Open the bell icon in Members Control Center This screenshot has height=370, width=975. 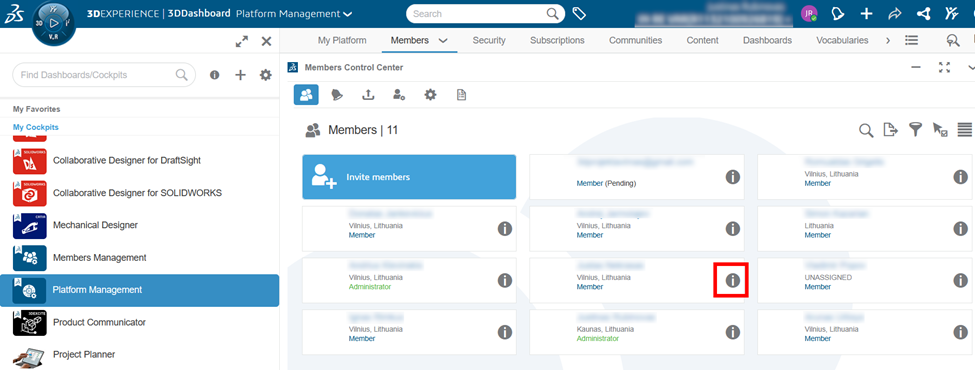click(336, 95)
